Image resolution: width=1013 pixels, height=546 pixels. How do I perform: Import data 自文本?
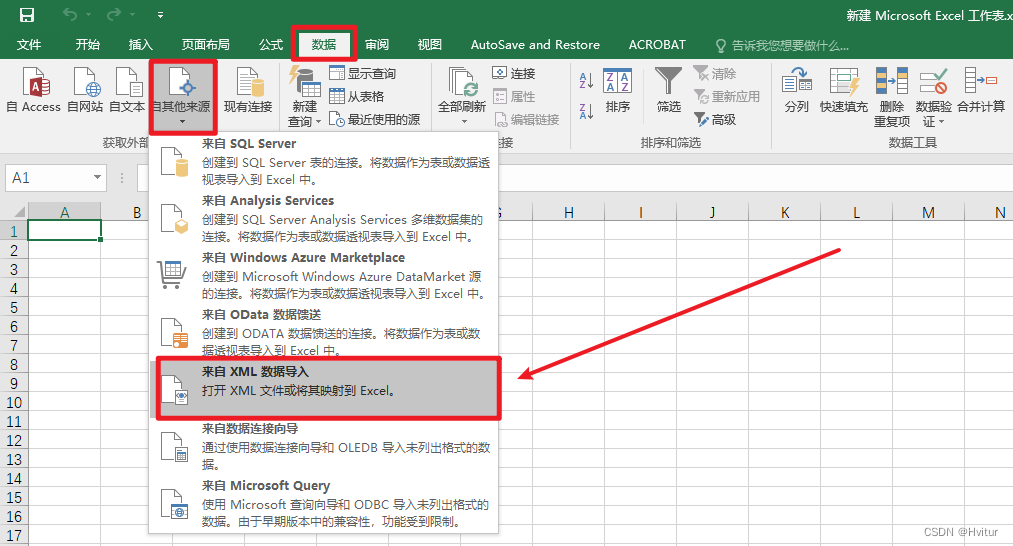[x=127, y=90]
